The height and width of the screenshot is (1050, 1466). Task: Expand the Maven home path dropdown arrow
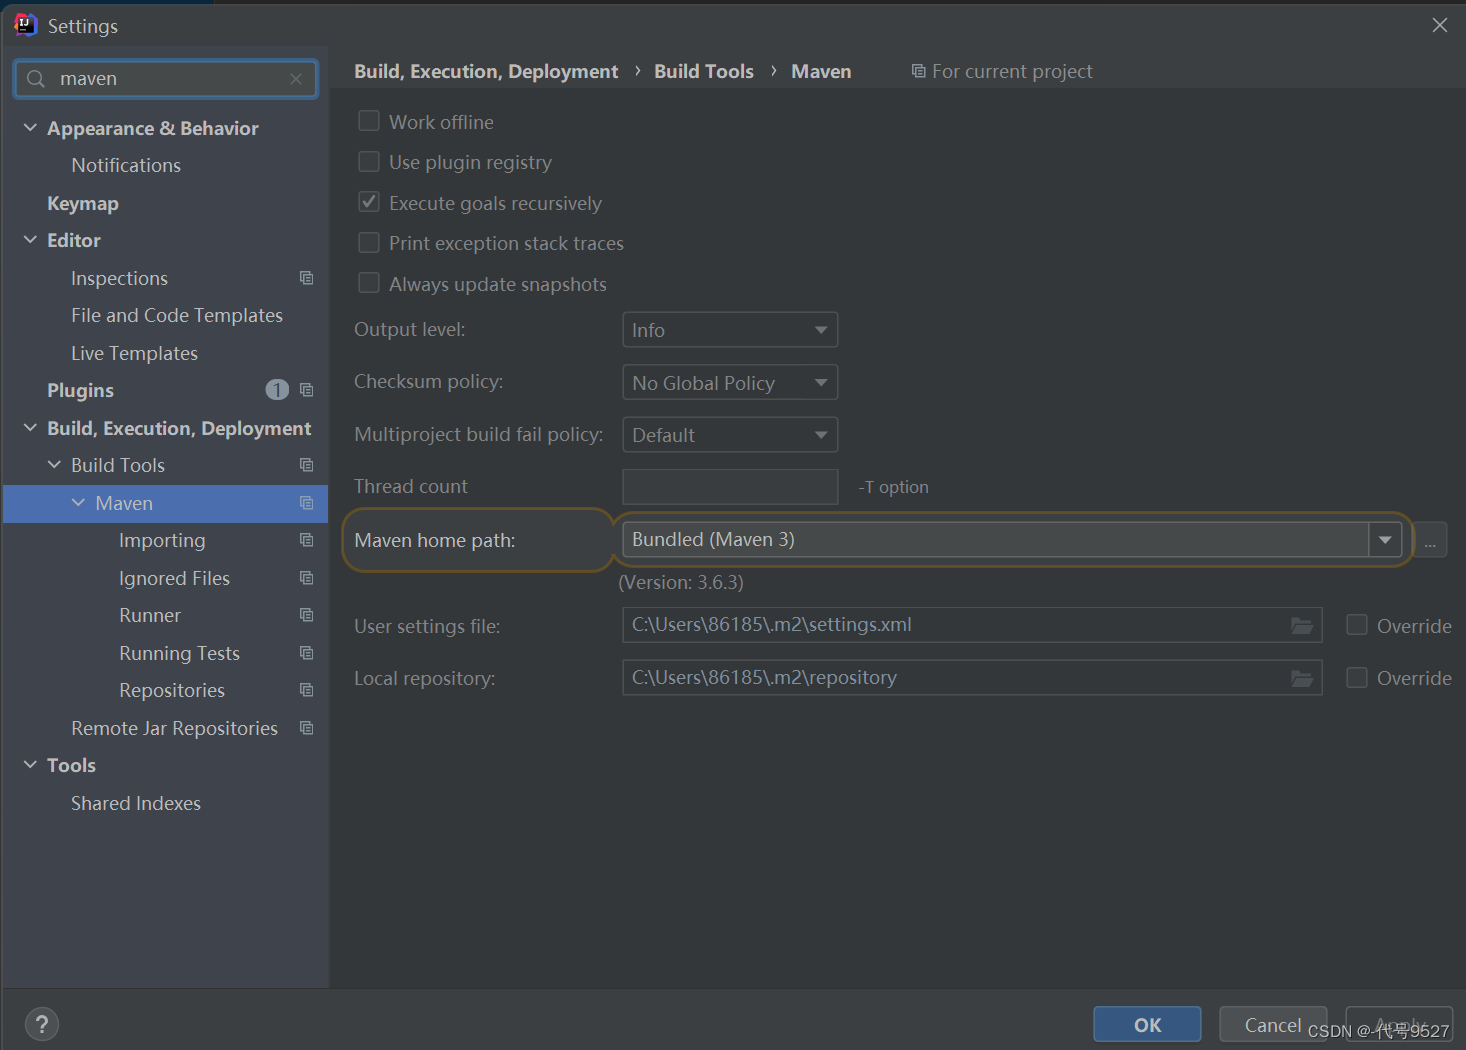(x=1384, y=540)
